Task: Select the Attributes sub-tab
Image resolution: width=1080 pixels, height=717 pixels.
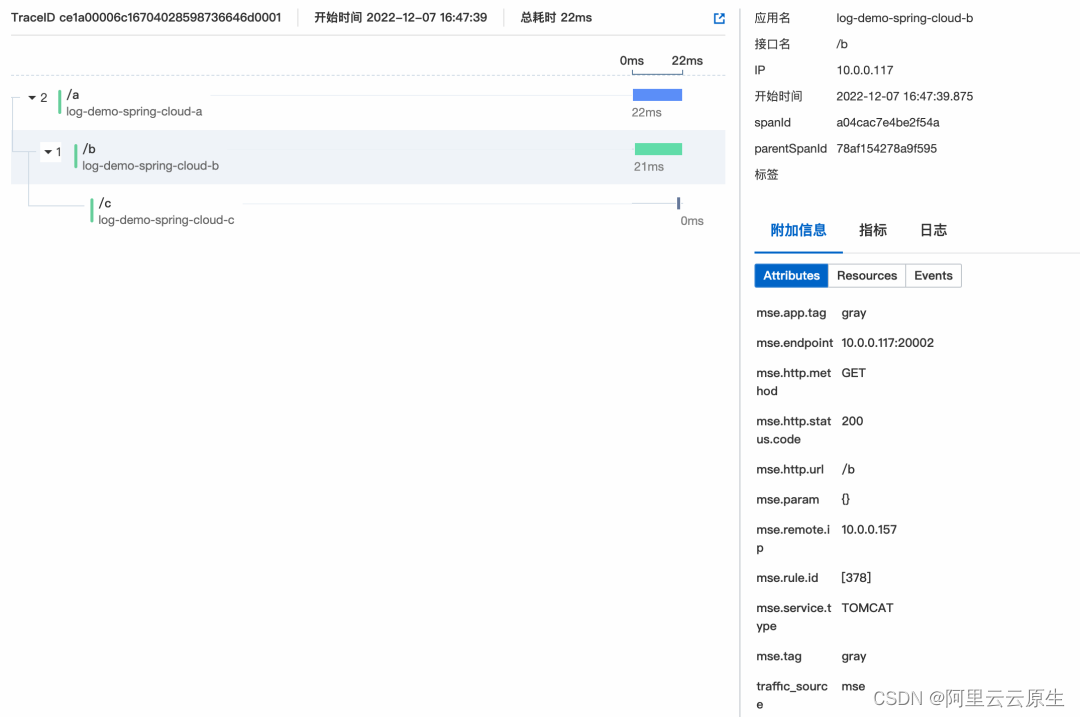Action: pyautogui.click(x=791, y=276)
